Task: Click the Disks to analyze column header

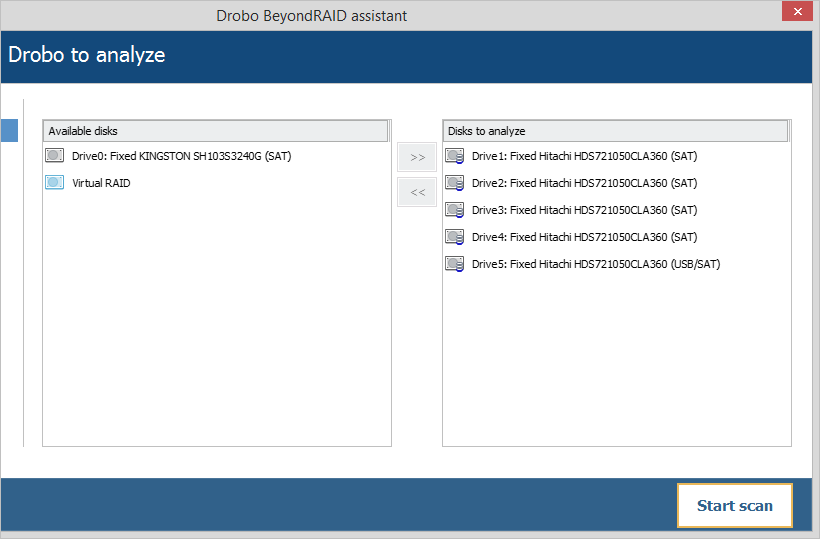Action: [x=616, y=131]
